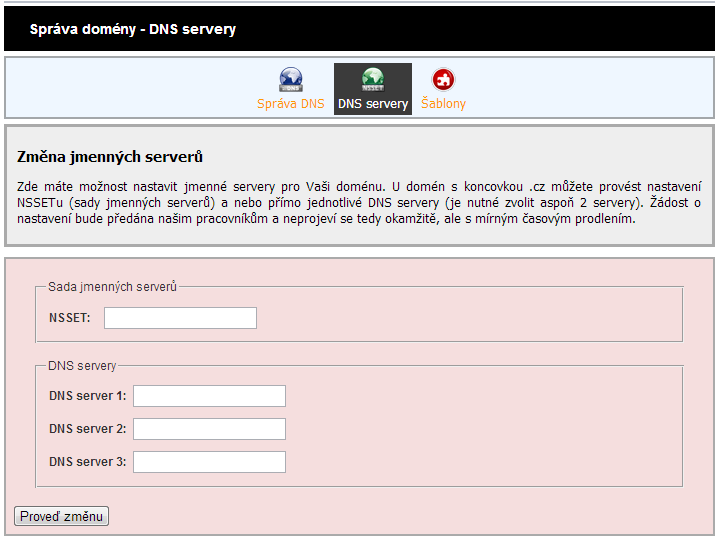719x541 pixels.
Task: Click the NSSET: field label
Action: pyautogui.click(x=69, y=318)
